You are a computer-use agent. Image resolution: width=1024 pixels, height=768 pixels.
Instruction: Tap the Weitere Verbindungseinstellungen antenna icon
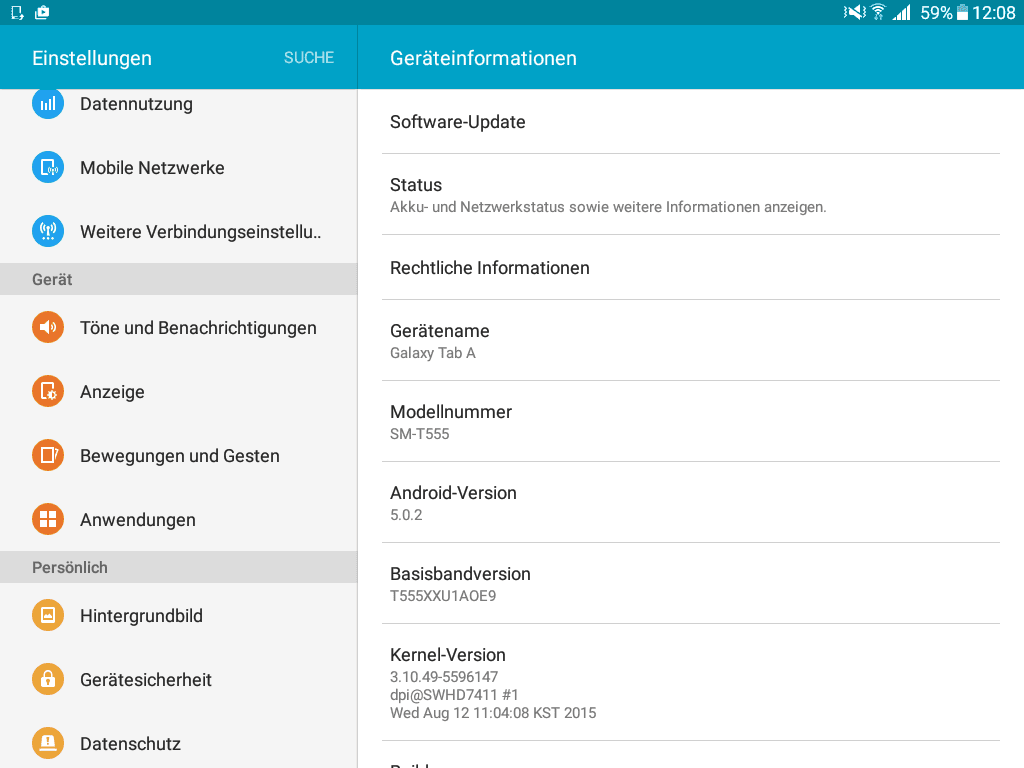[x=48, y=231]
